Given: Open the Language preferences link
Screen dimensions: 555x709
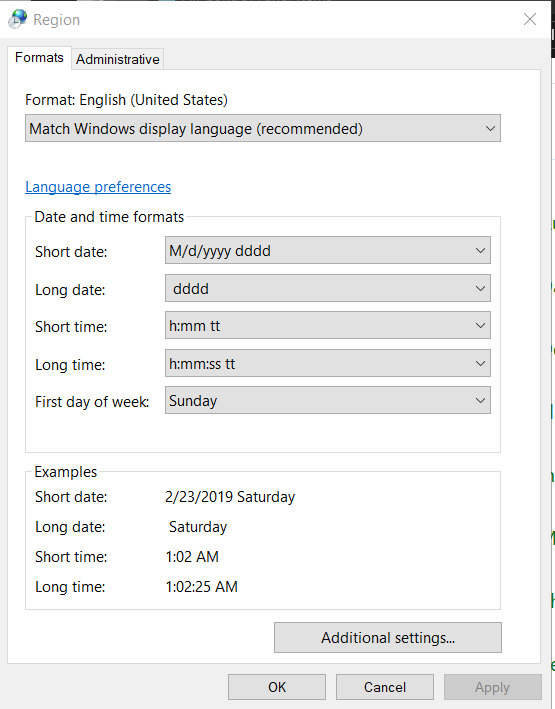Looking at the screenshot, I should click(98, 187).
